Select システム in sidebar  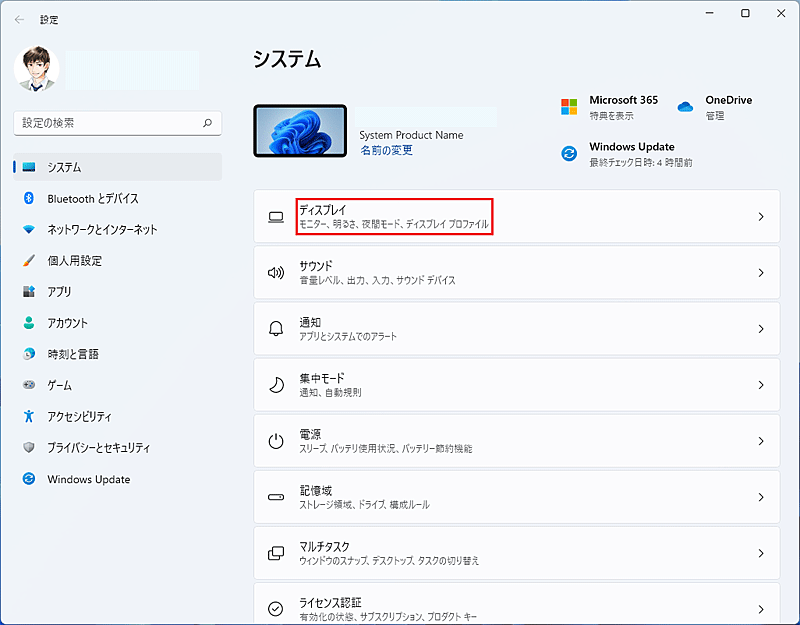(x=118, y=167)
